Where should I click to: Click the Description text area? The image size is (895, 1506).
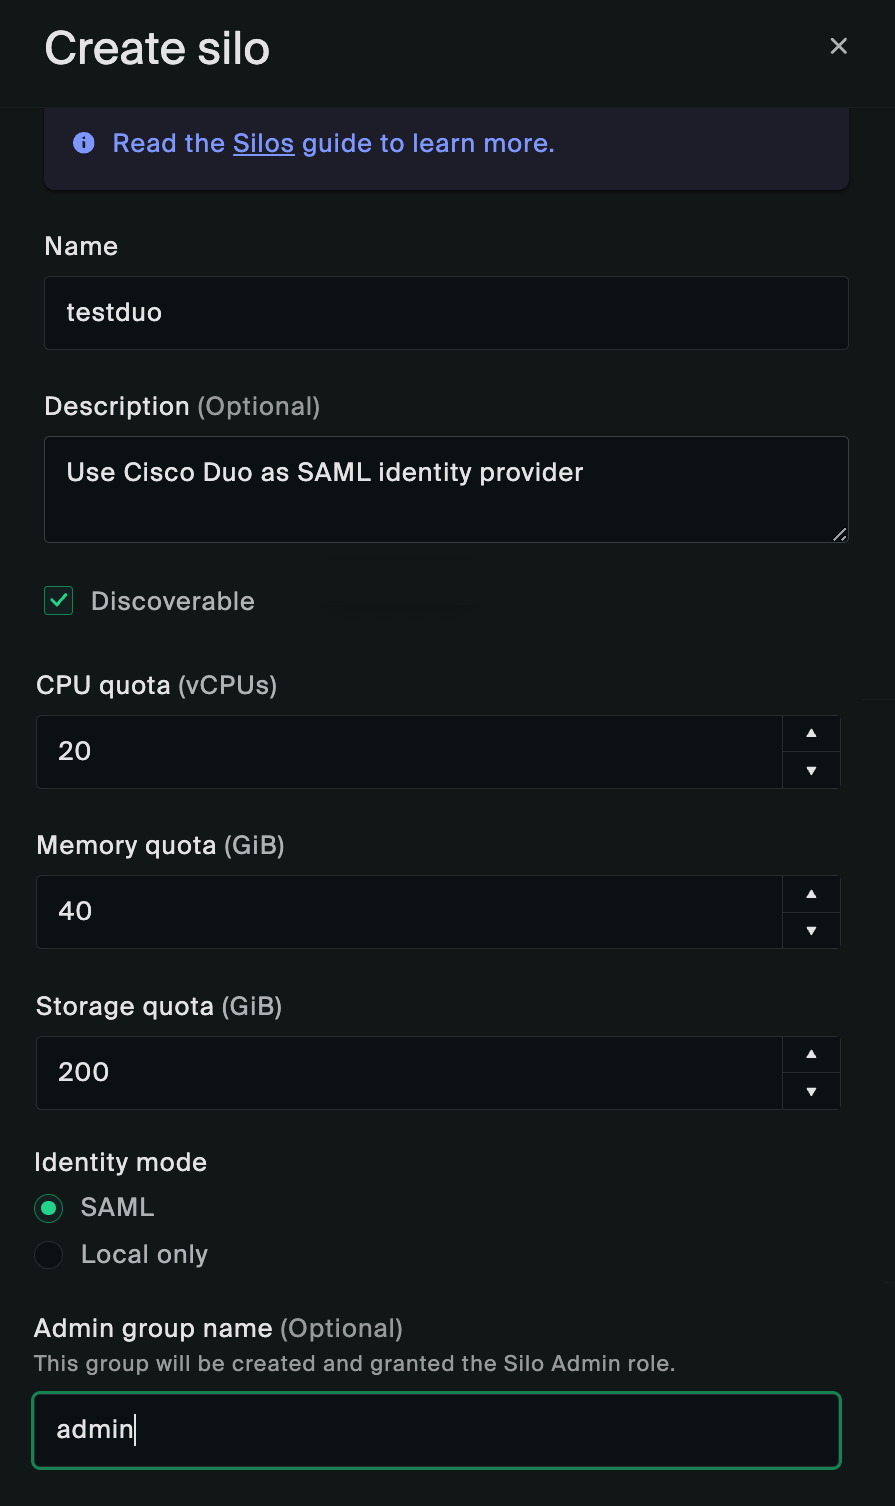click(446, 489)
